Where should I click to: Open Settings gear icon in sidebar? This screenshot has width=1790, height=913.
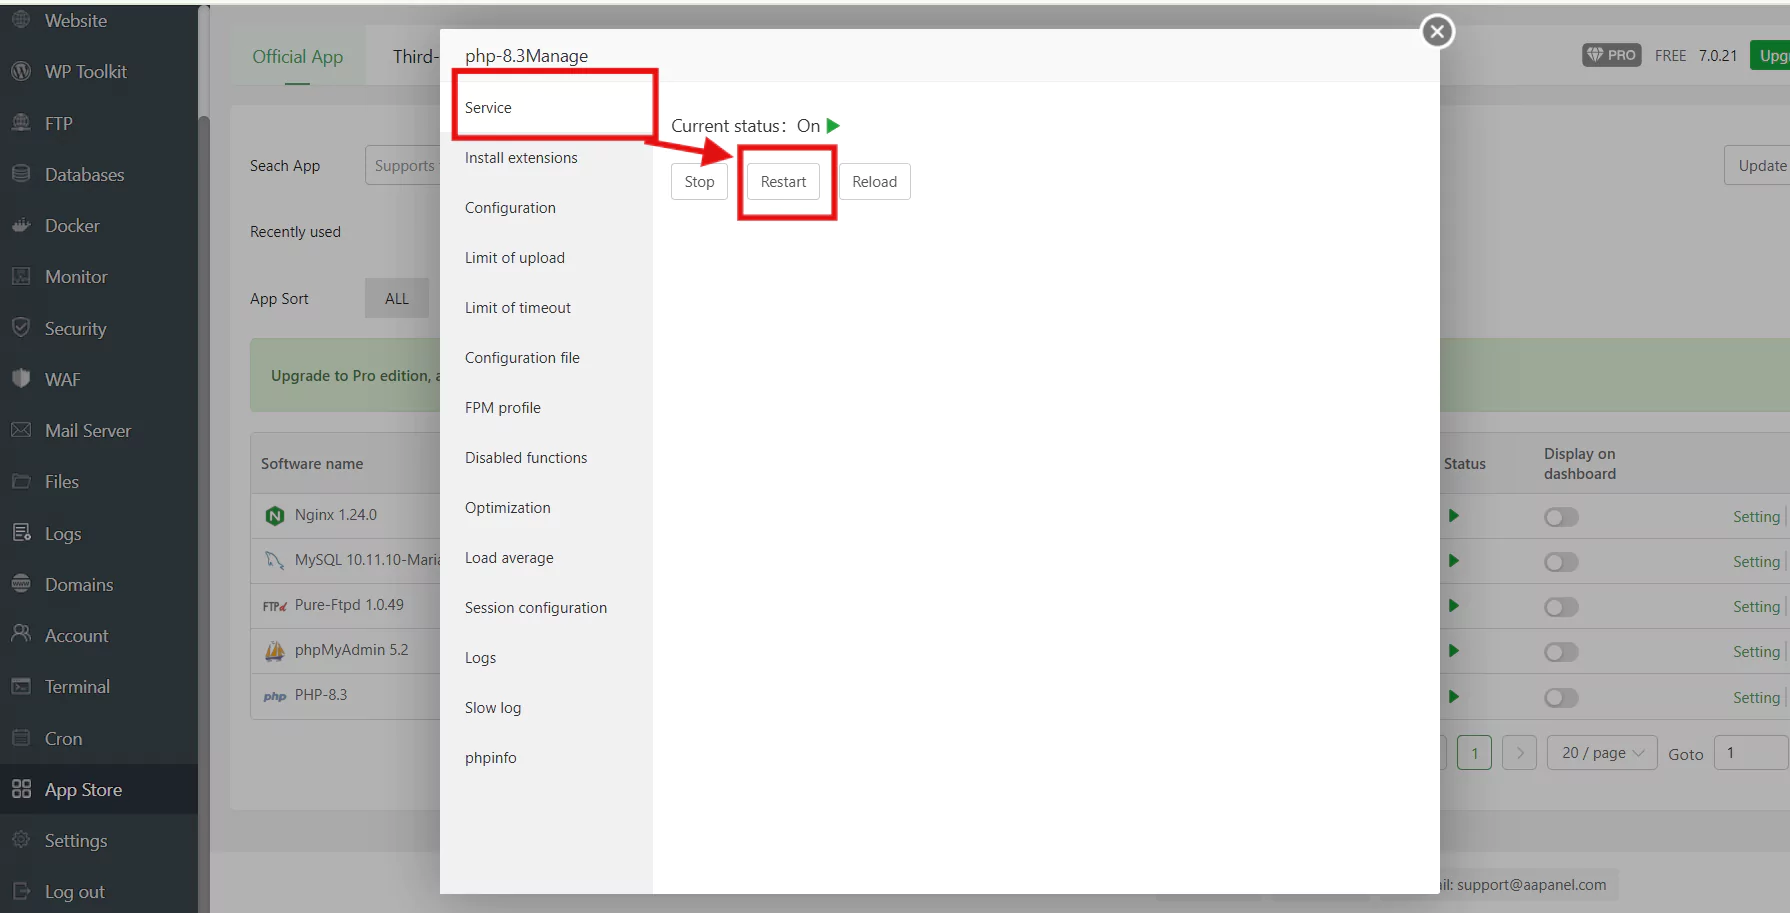click(x=21, y=840)
